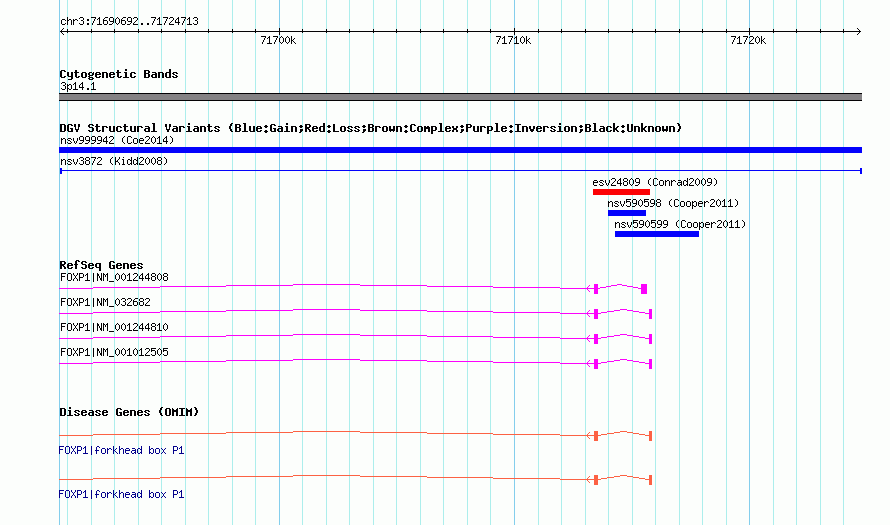The height and width of the screenshot is (525, 890).
Task: Open the first FOXP1|forkhead box P1 link
Action: (121, 451)
